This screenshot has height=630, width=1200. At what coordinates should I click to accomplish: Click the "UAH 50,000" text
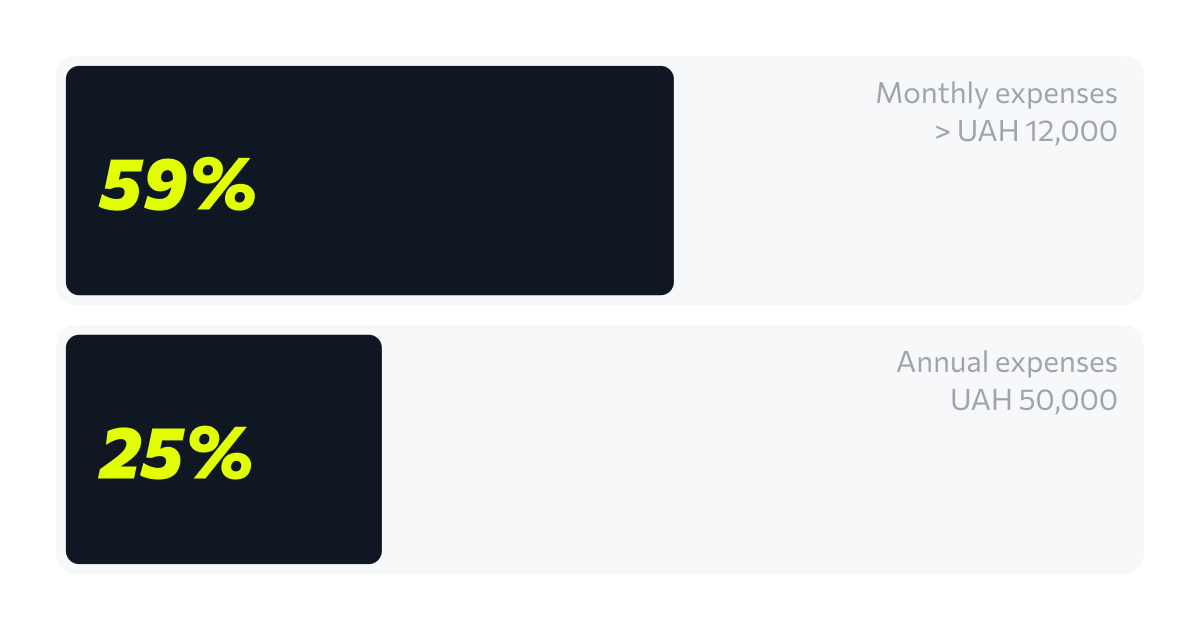(1033, 400)
